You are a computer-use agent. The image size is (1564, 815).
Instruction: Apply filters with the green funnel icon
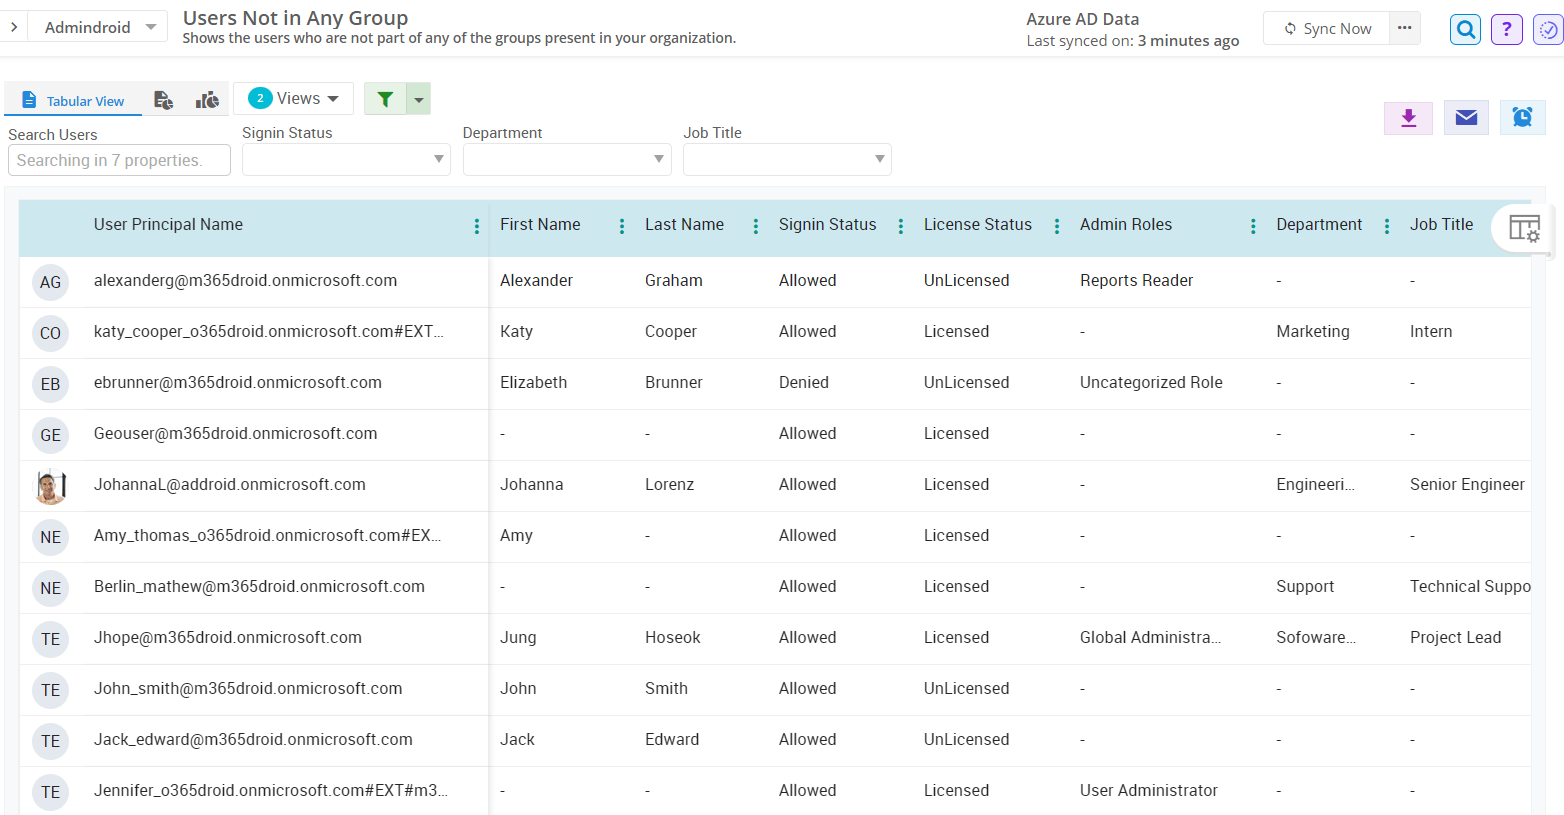pyautogui.click(x=385, y=99)
